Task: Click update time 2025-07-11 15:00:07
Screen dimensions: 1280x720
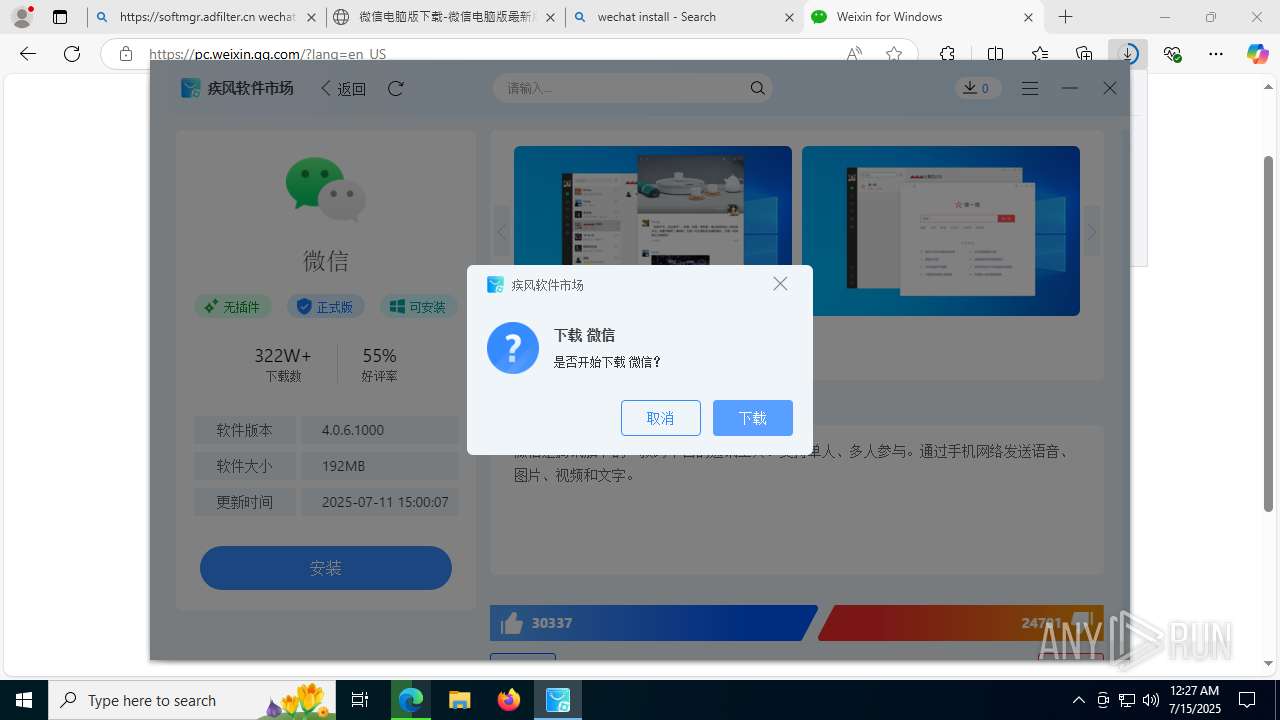Action: pyautogui.click(x=385, y=502)
